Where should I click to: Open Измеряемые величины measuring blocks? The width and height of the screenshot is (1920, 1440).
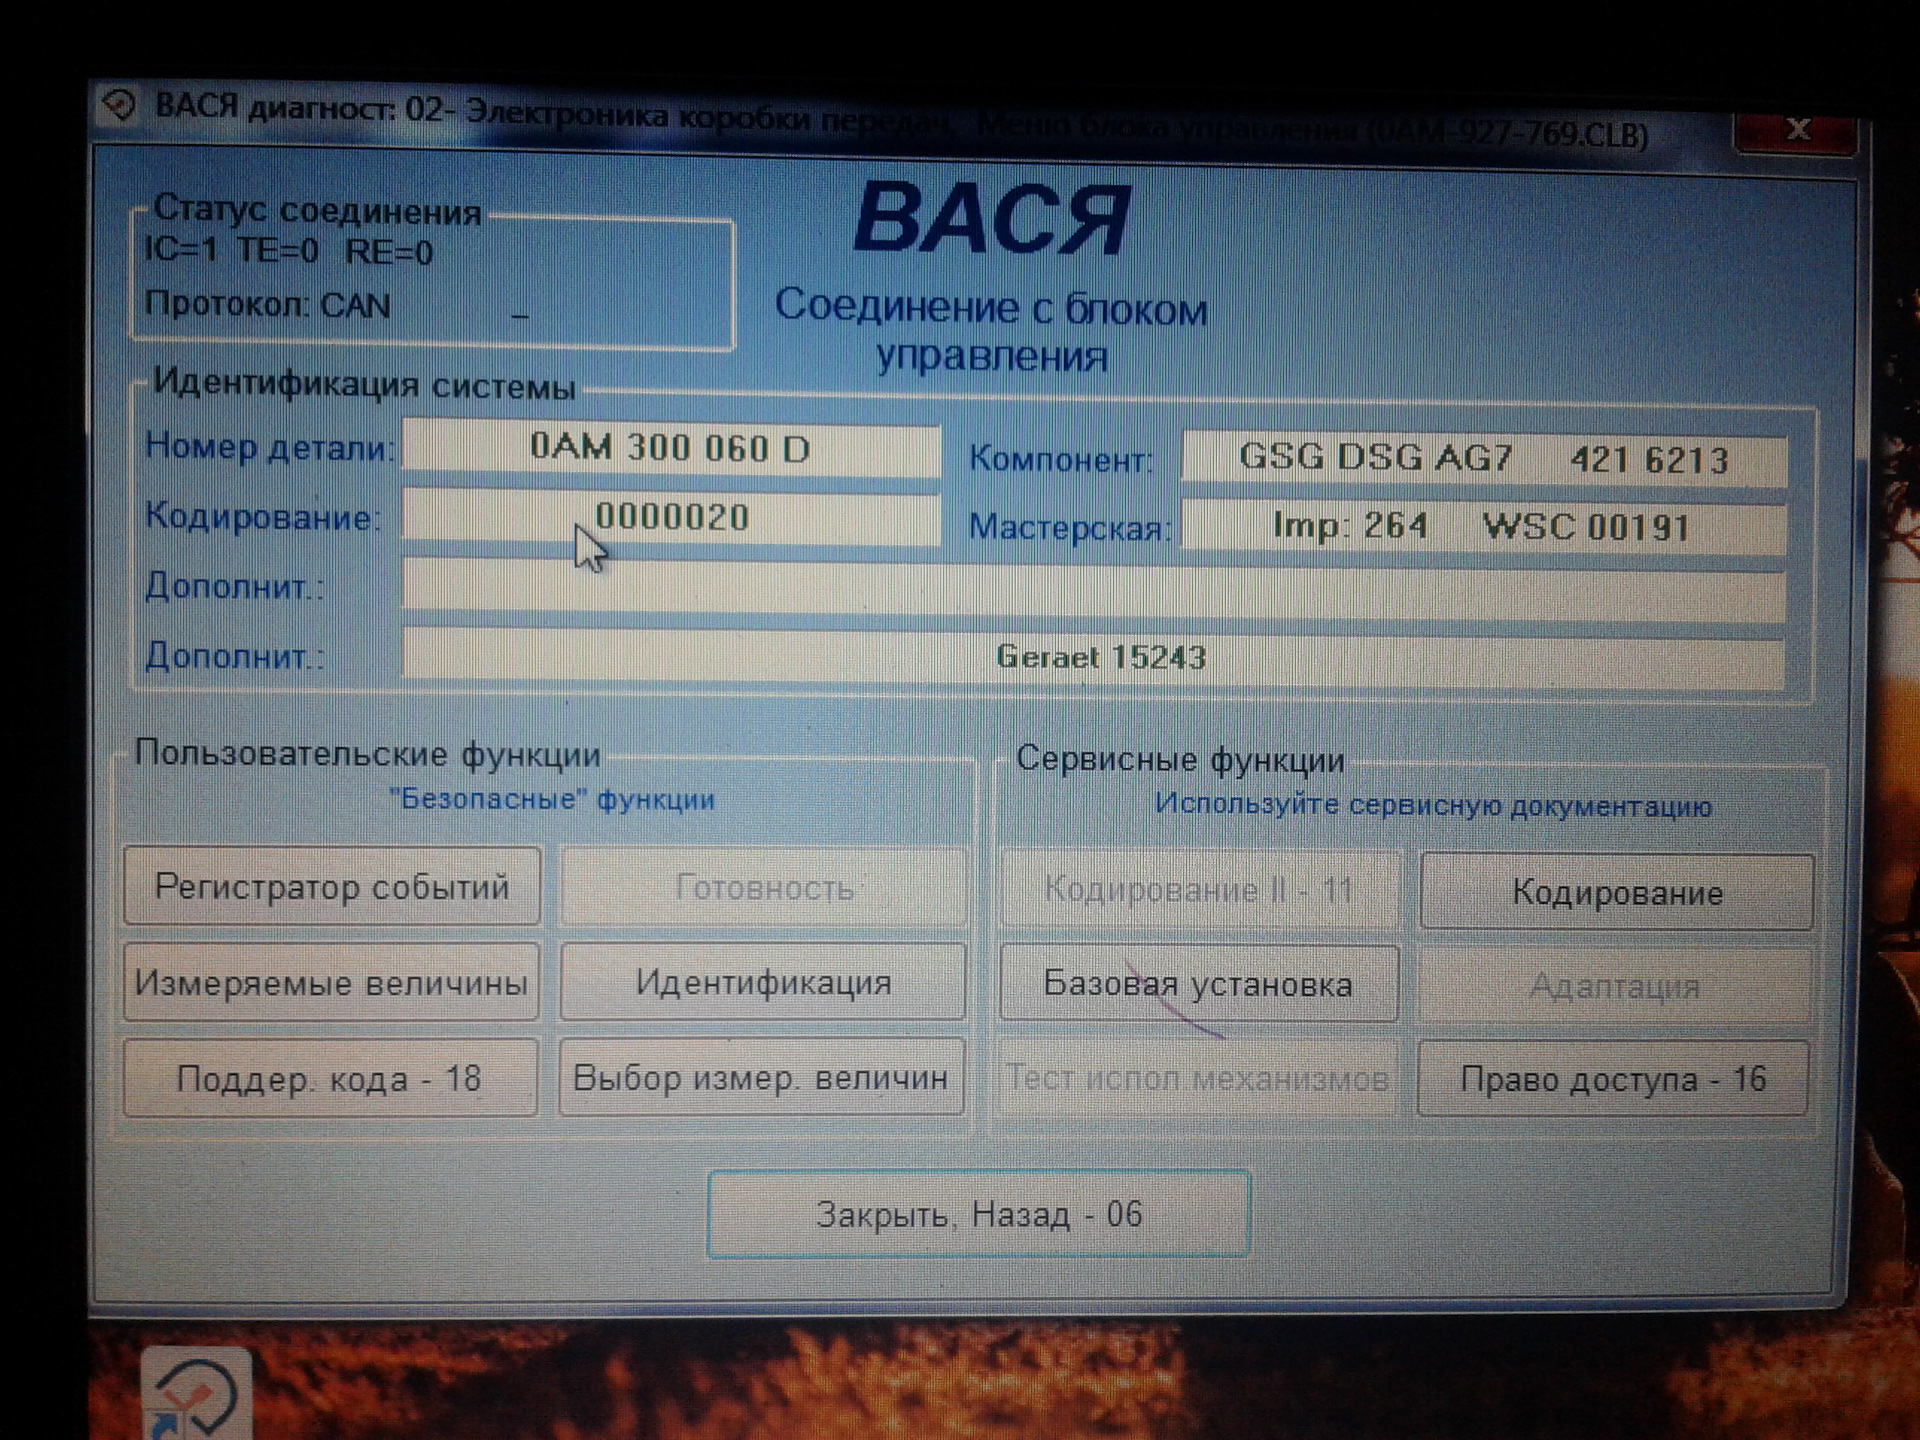[x=331, y=982]
